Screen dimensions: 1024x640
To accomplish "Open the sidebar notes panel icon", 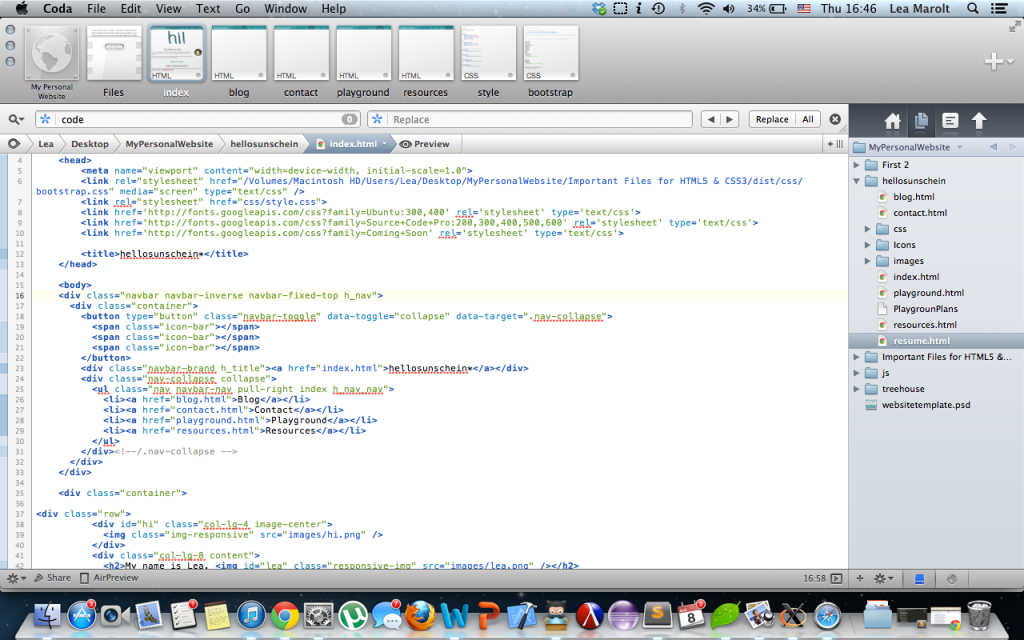I will click(x=950, y=121).
